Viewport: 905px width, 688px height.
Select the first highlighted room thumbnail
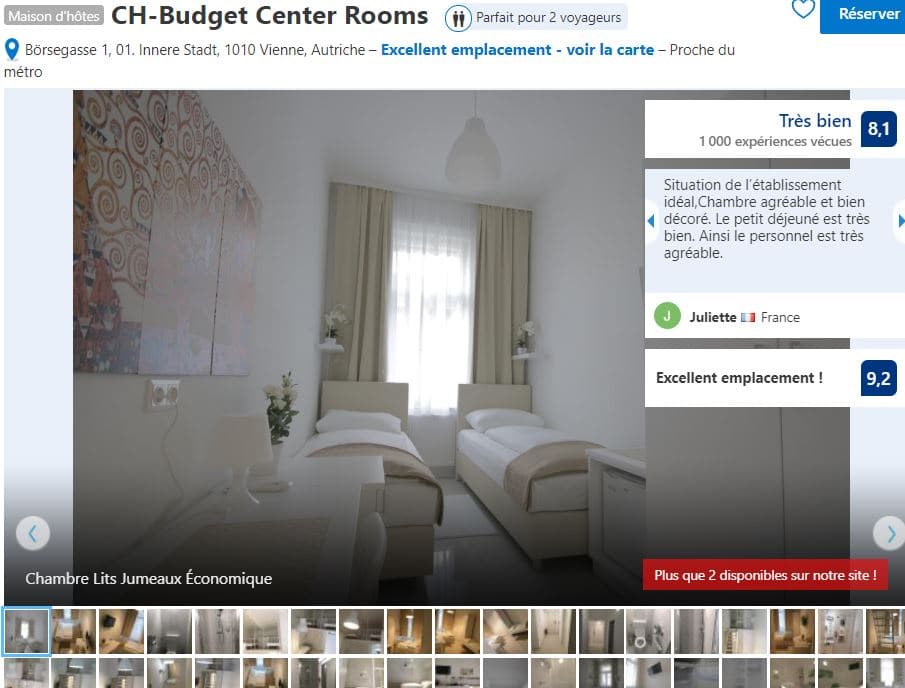point(27,631)
